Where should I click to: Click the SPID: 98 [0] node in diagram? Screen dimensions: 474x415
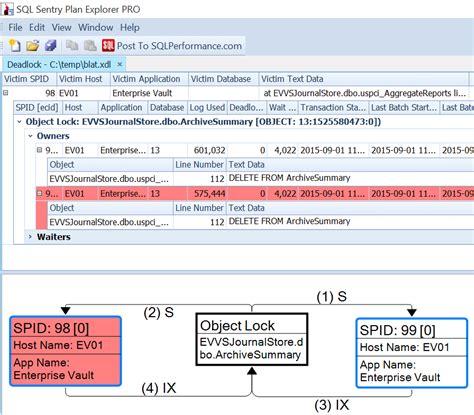click(x=66, y=351)
